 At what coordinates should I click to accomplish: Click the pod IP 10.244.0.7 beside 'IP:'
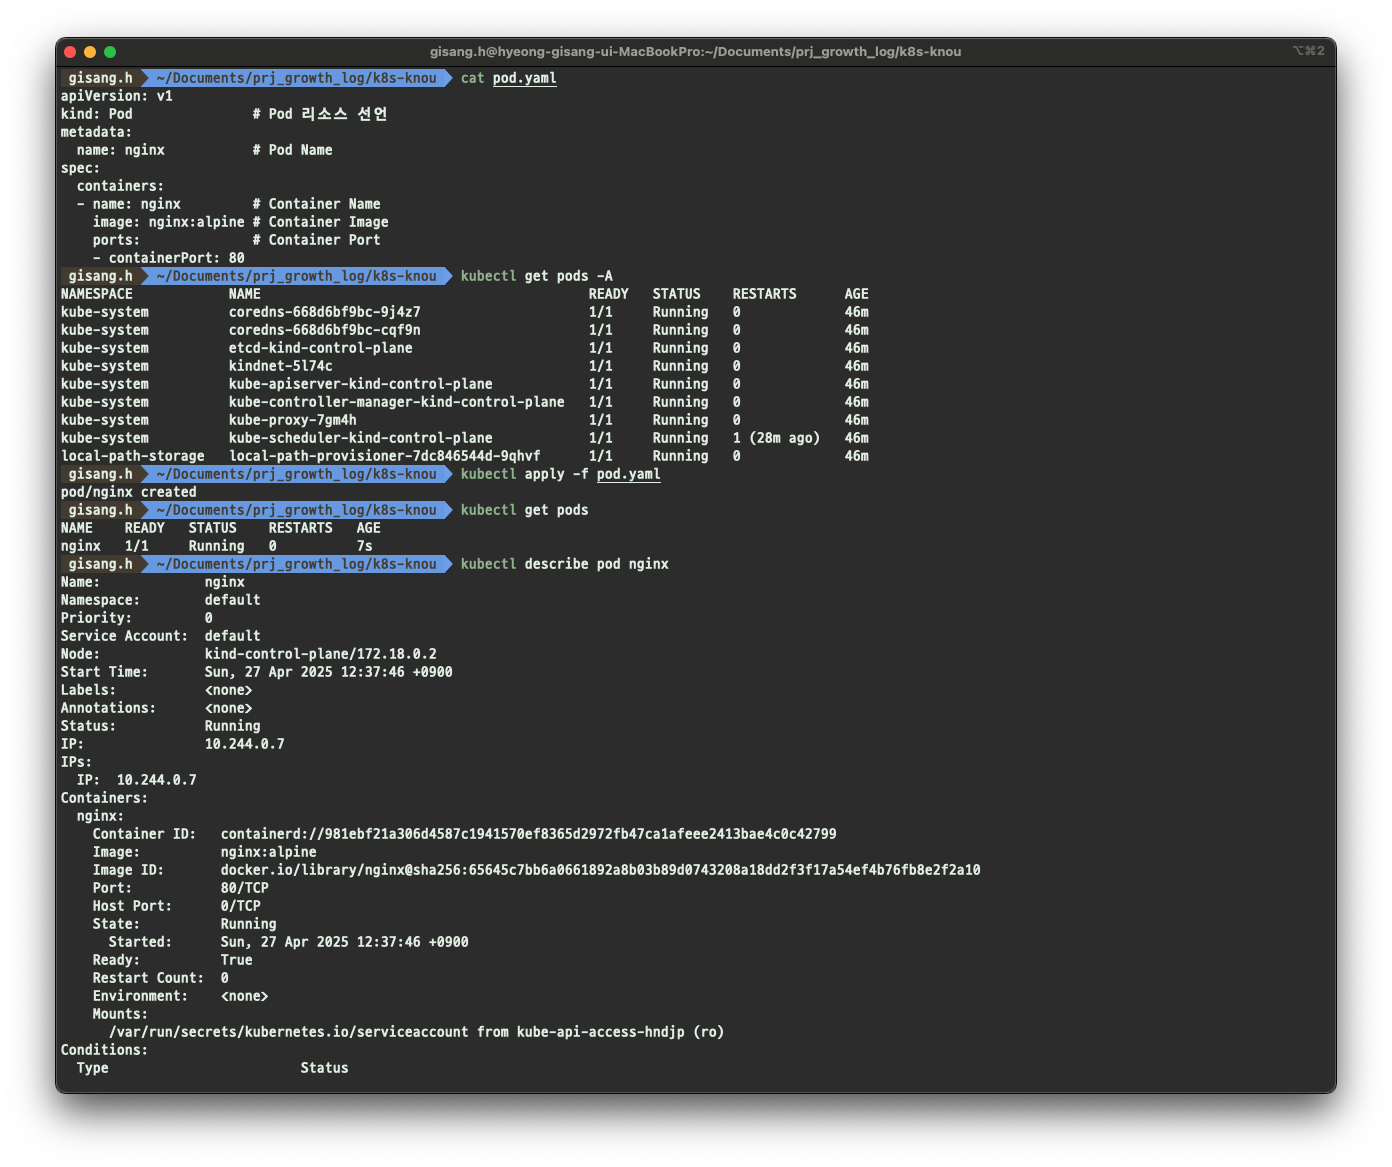point(245,744)
